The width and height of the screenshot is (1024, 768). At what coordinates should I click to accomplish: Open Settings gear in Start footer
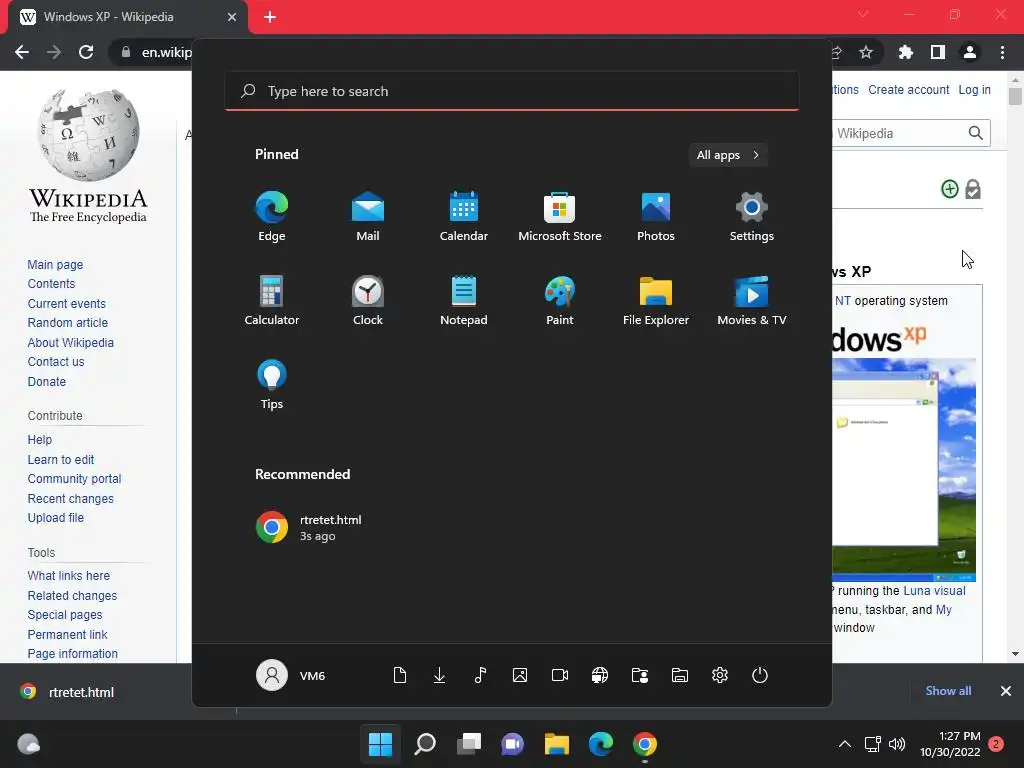click(720, 675)
